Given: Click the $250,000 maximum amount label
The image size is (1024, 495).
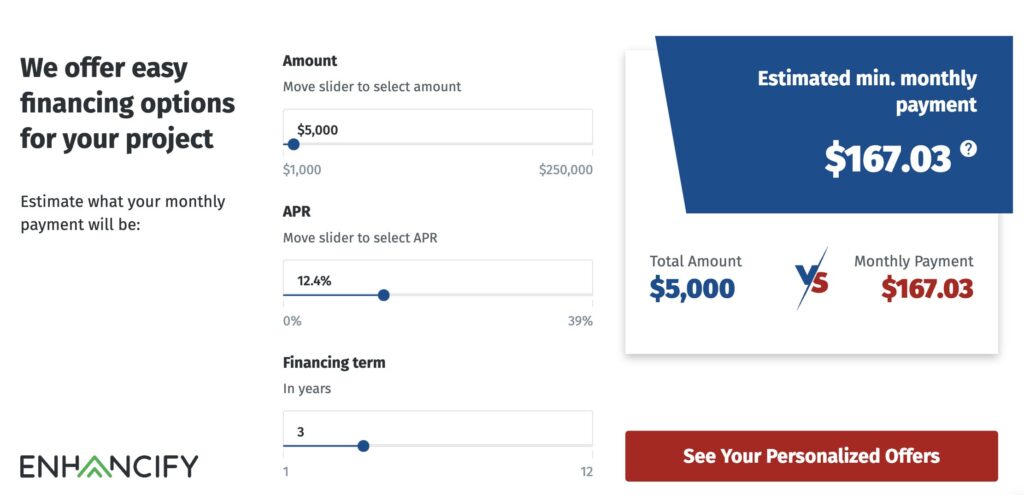Looking at the screenshot, I should [566, 170].
